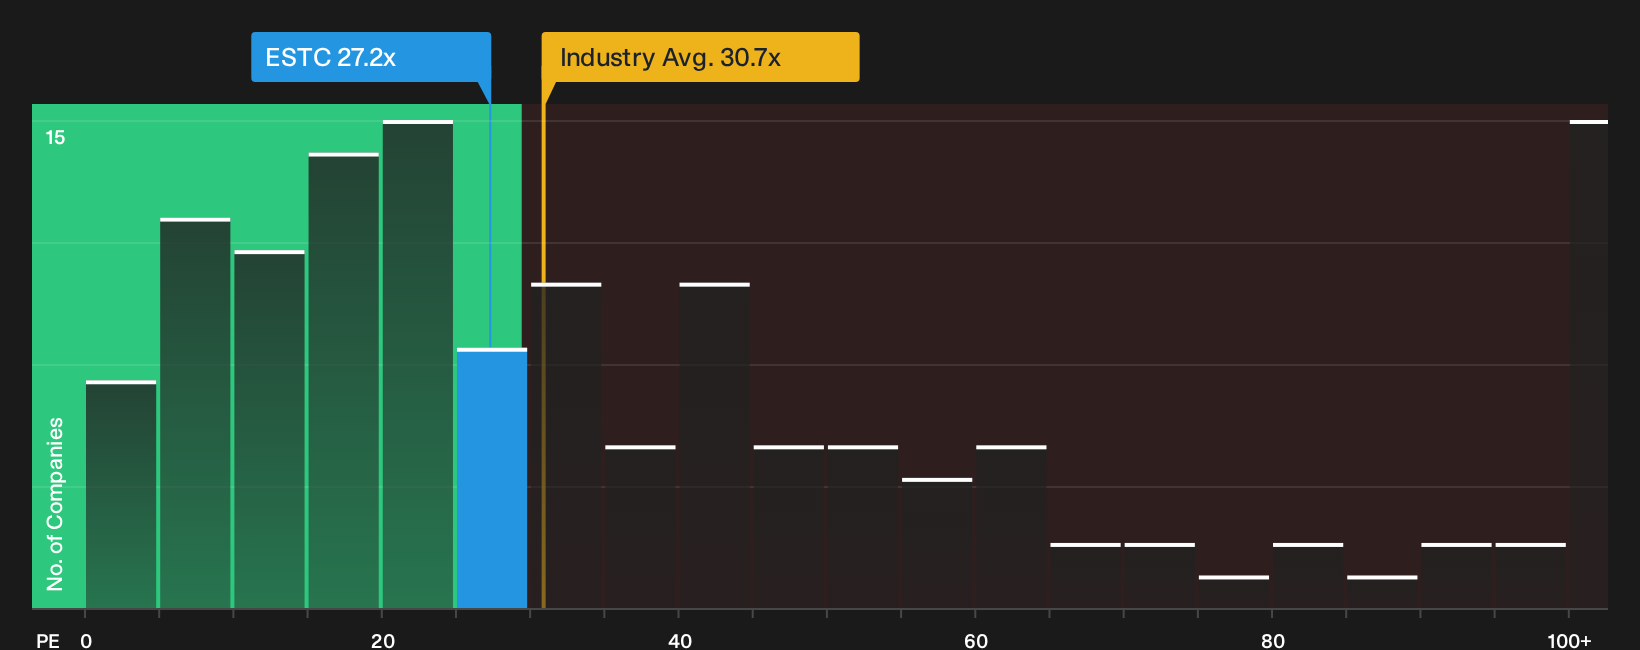1640x650 pixels.
Task: Select the dark bar at PE 35-40
Action: pos(640,527)
